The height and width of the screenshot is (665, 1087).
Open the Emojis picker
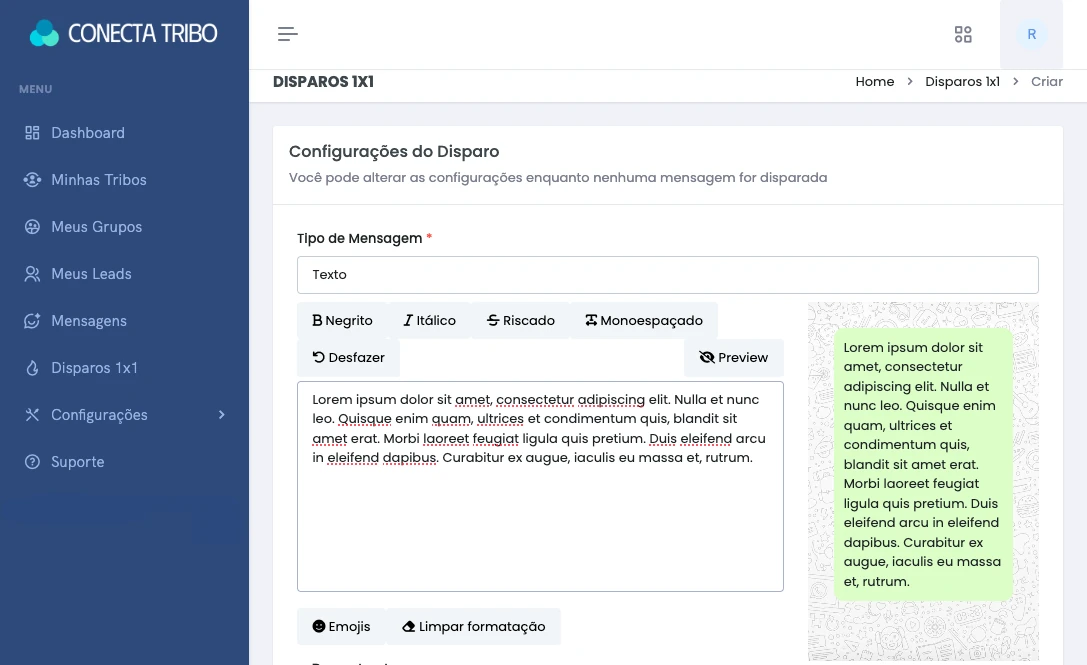(341, 627)
